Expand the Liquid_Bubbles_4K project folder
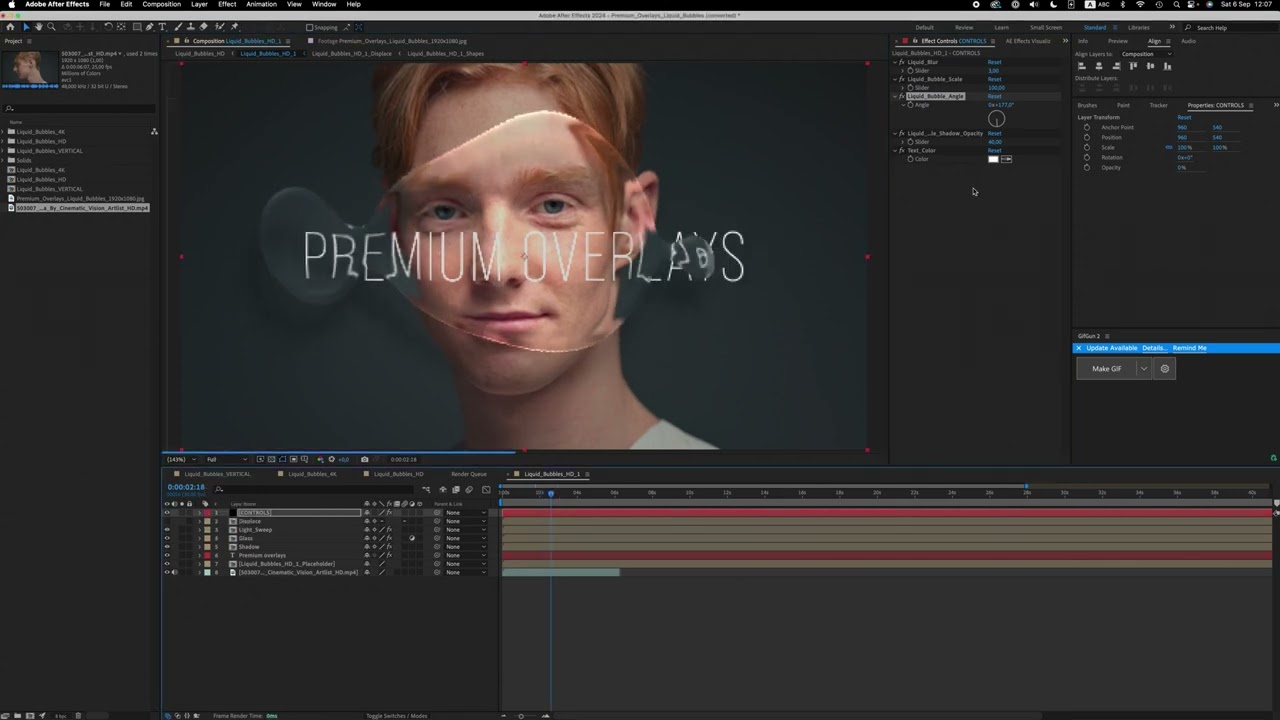 4,132
